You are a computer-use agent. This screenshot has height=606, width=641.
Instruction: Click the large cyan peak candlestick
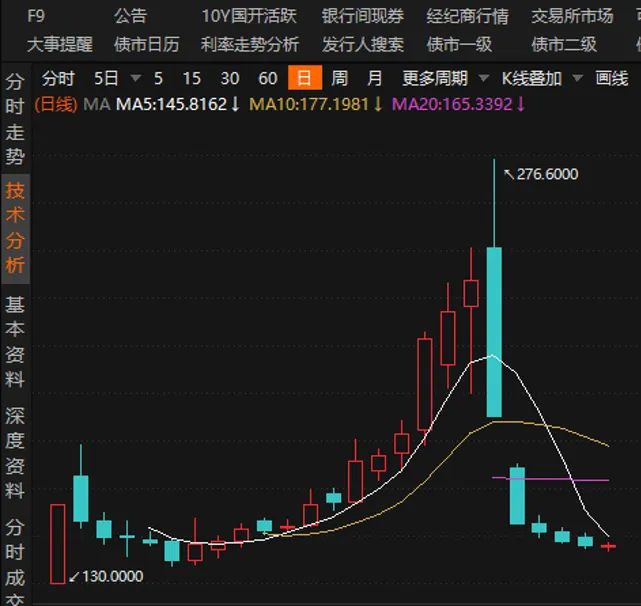point(494,332)
